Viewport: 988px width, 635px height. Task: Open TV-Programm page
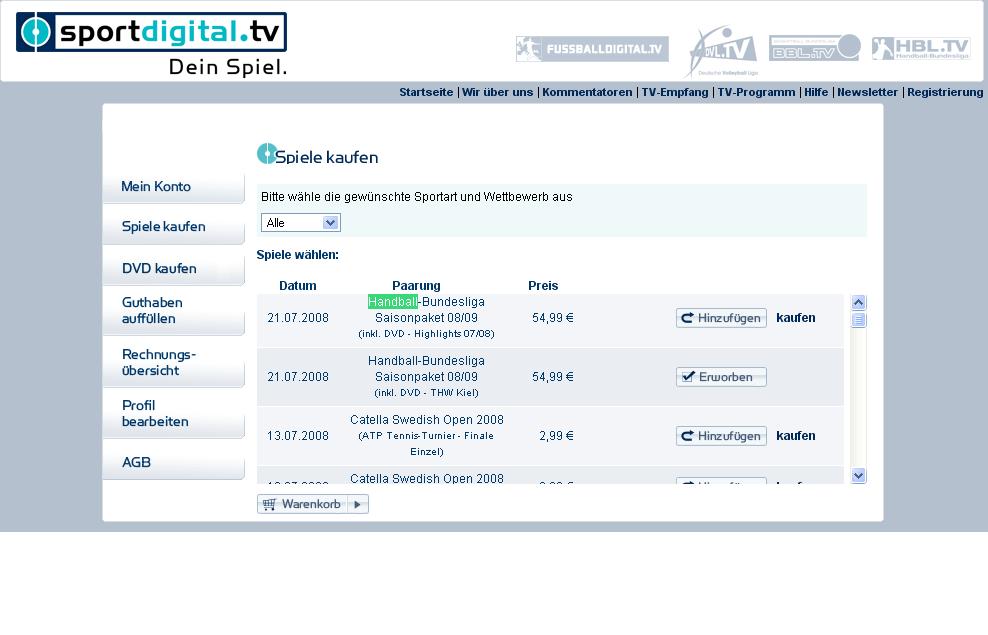tap(756, 92)
